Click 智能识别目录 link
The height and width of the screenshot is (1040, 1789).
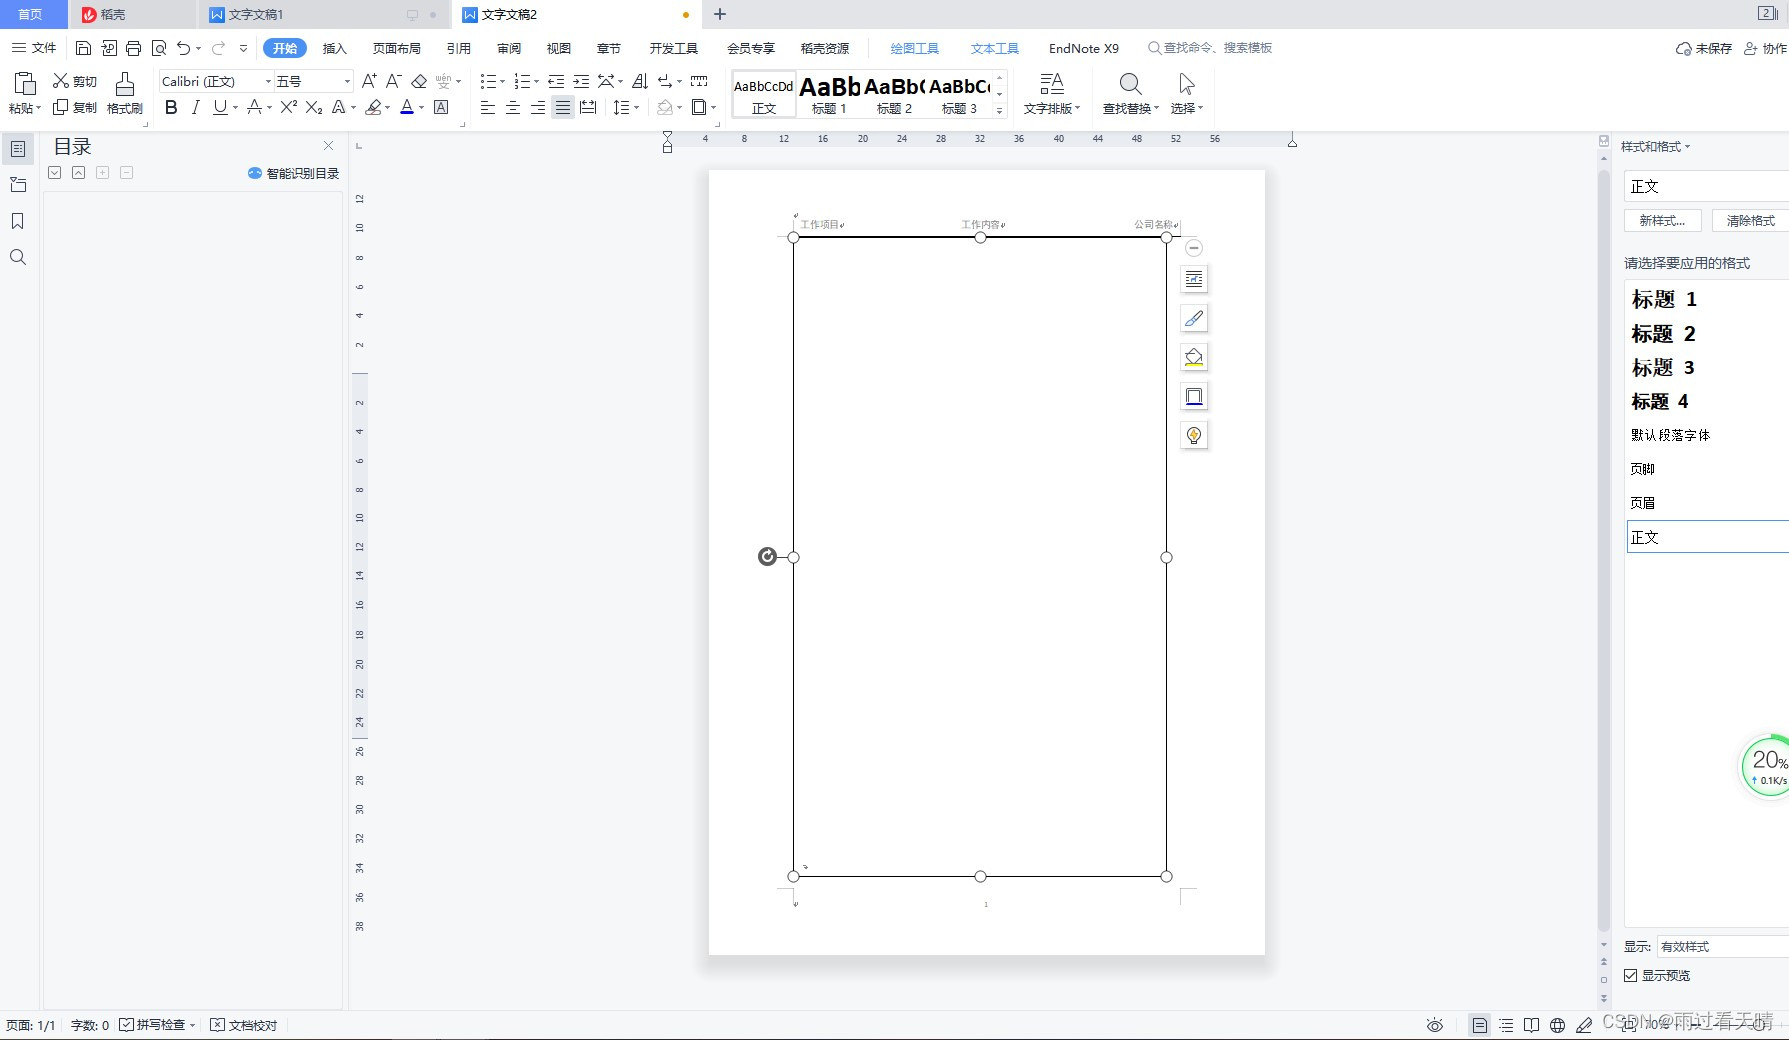[293, 173]
